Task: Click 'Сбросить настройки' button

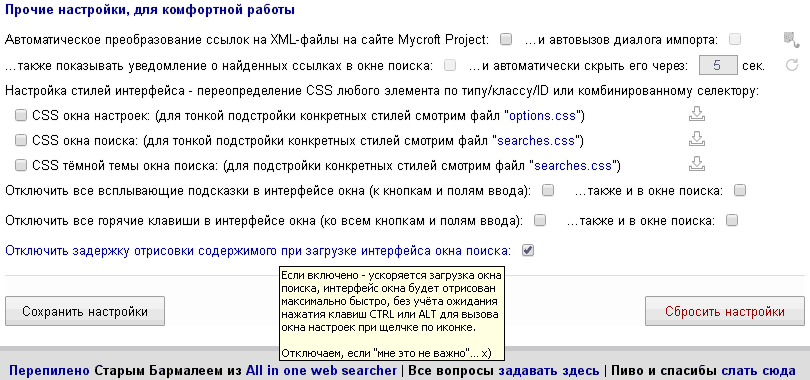Action: tap(725, 311)
